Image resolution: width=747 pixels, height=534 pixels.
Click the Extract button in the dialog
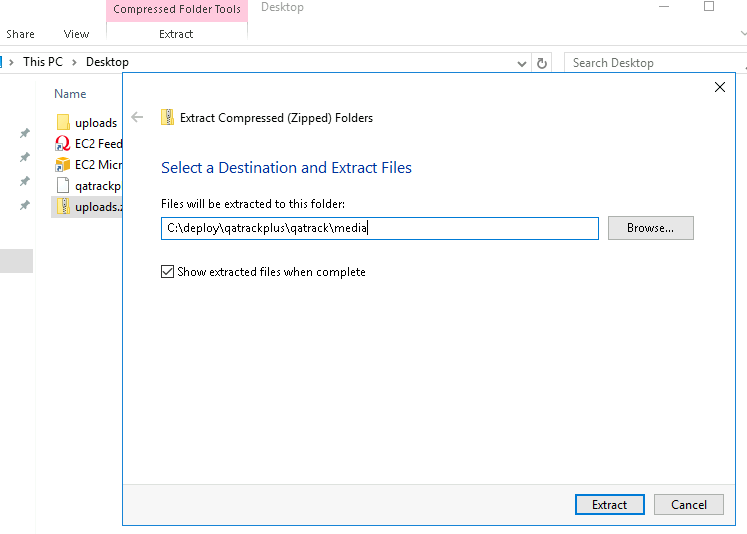click(x=609, y=504)
